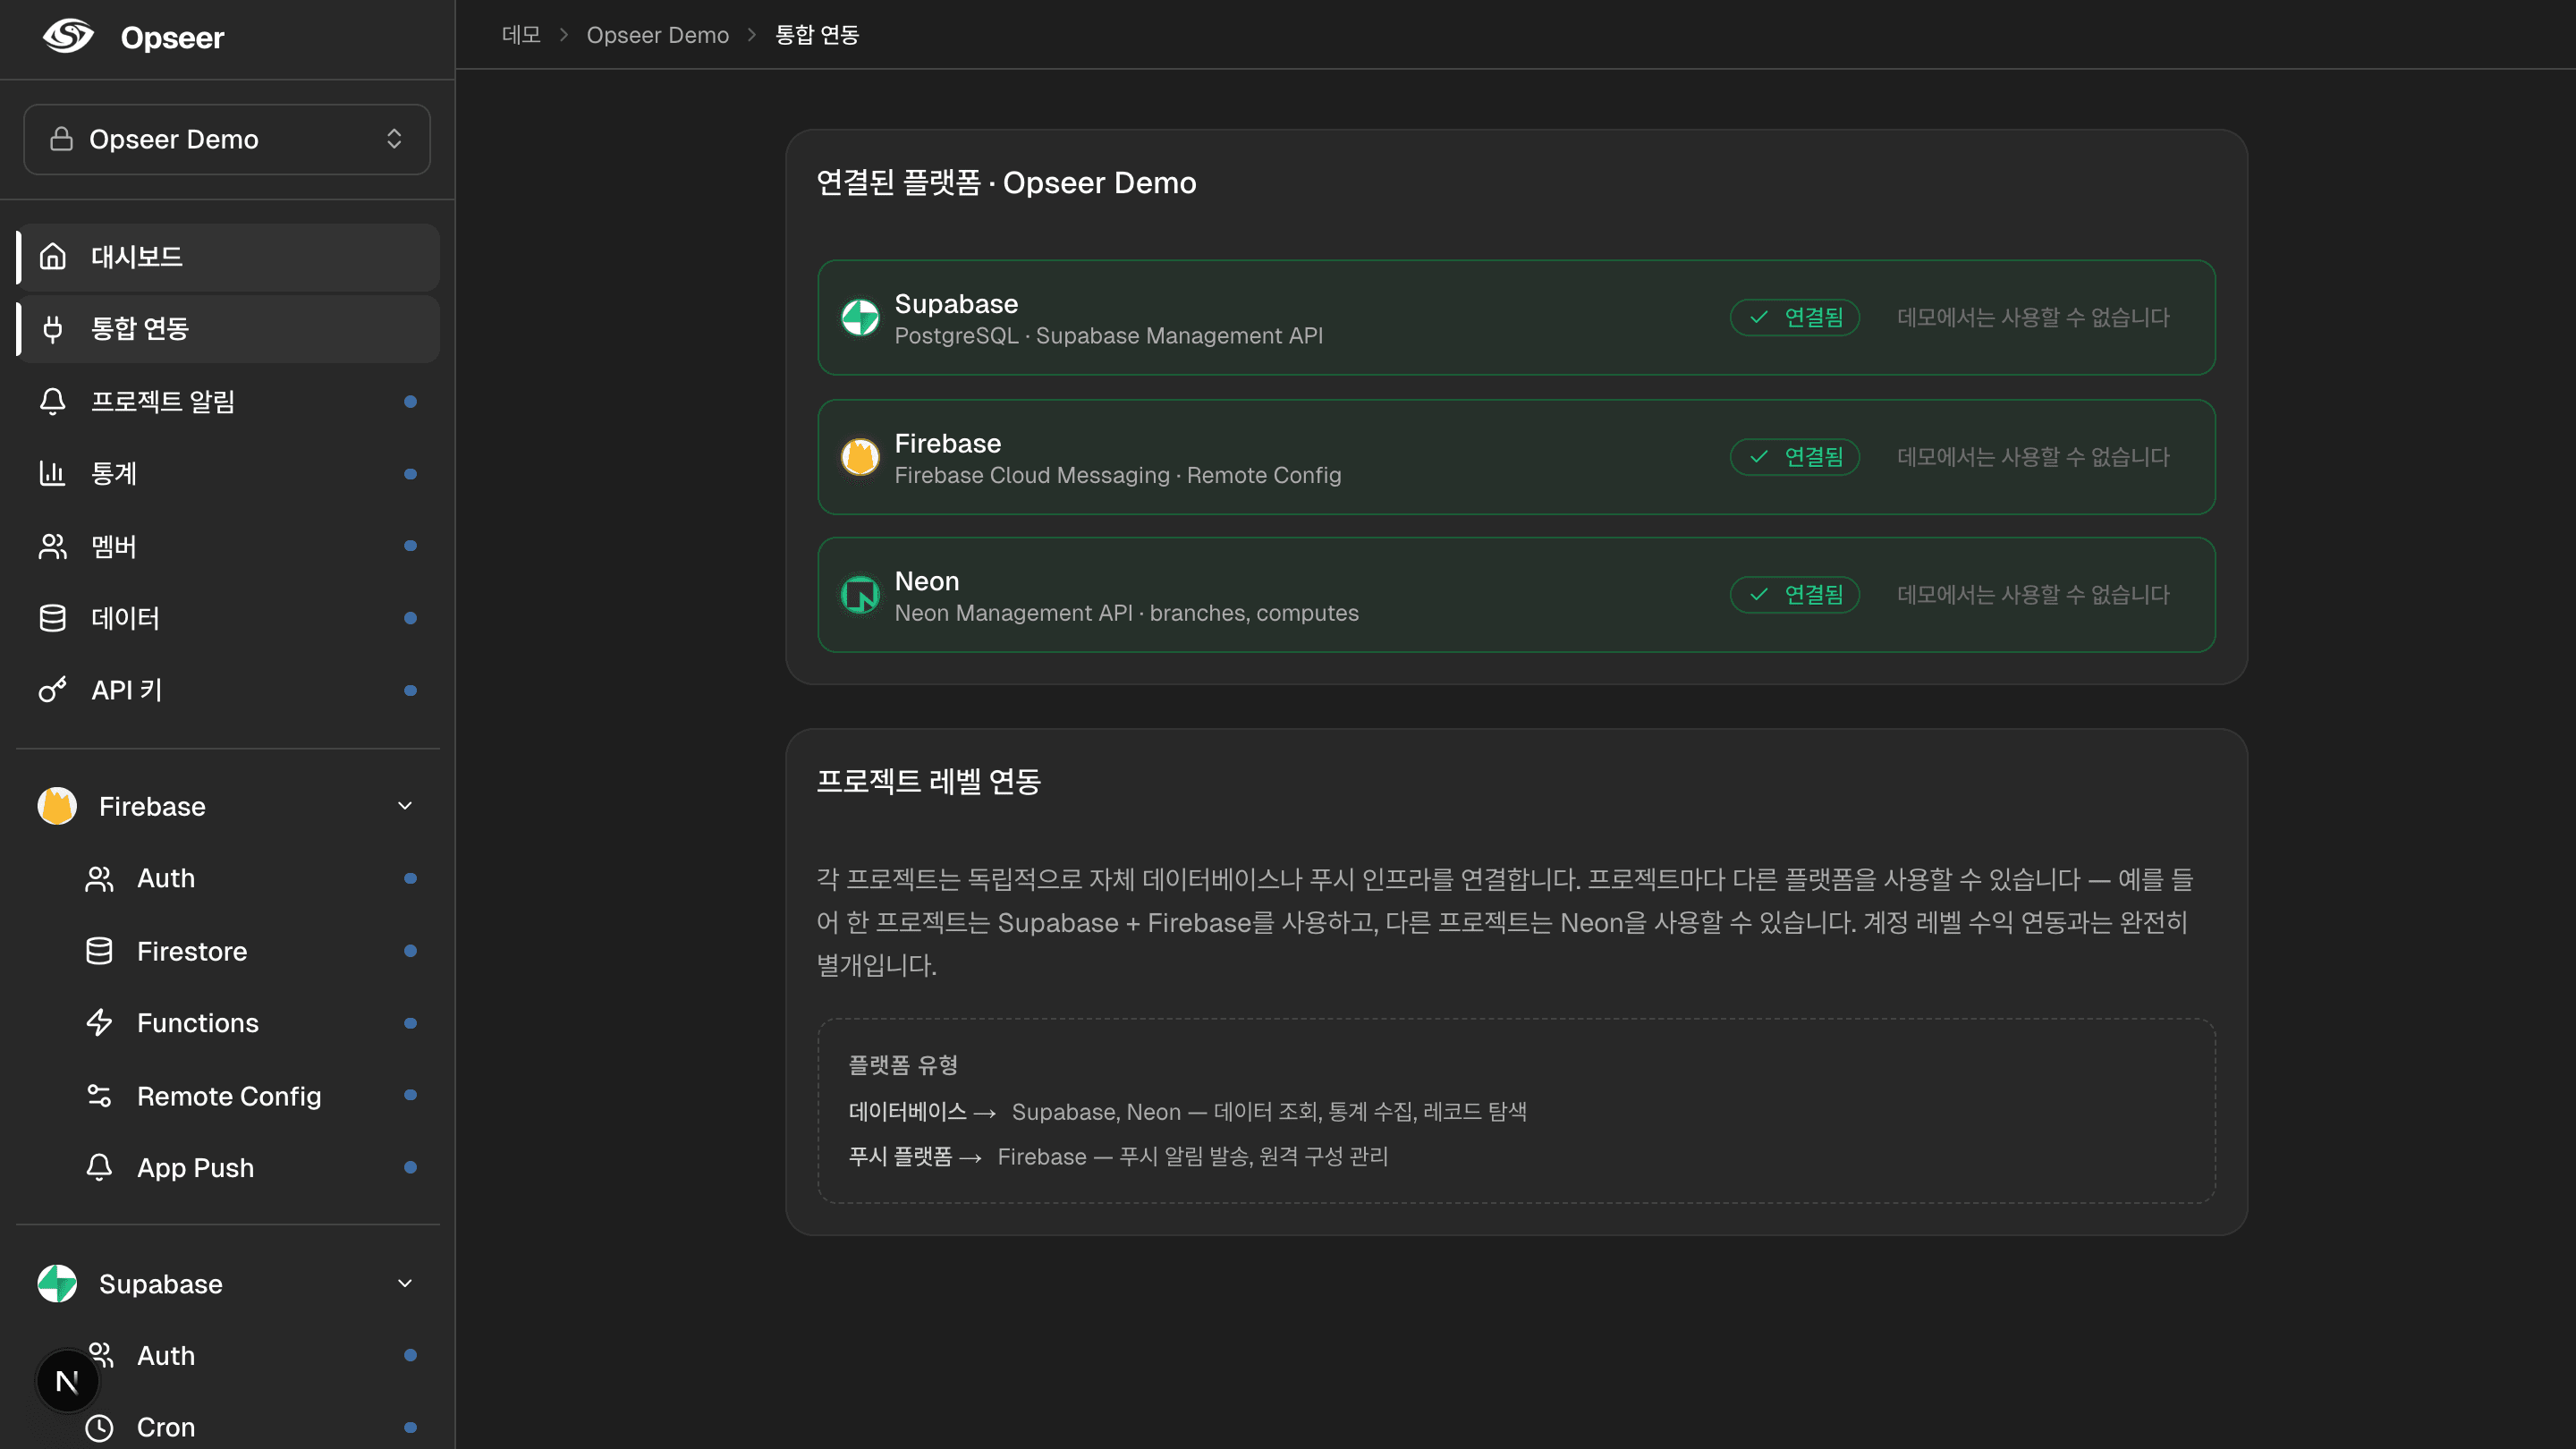The width and height of the screenshot is (2576, 1449).
Task: Click the 플랫폼 유형 label
Action: [x=903, y=1065]
